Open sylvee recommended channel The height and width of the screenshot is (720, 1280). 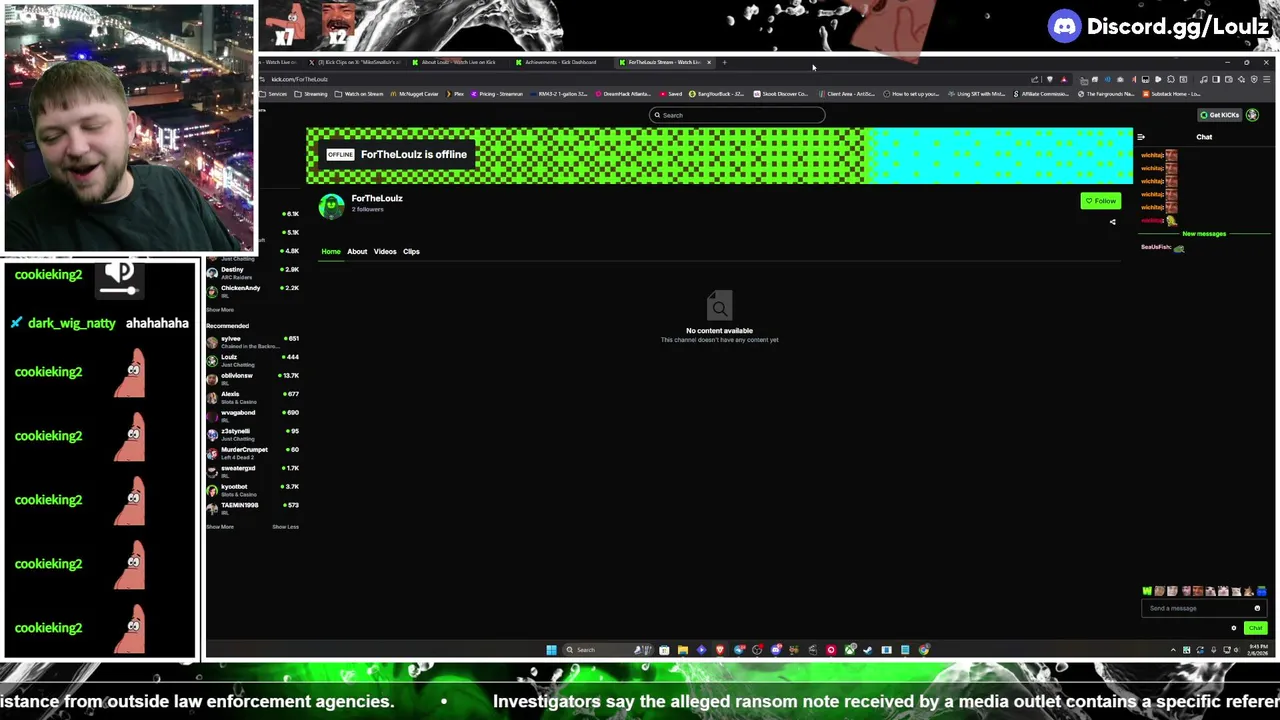tap(250, 341)
